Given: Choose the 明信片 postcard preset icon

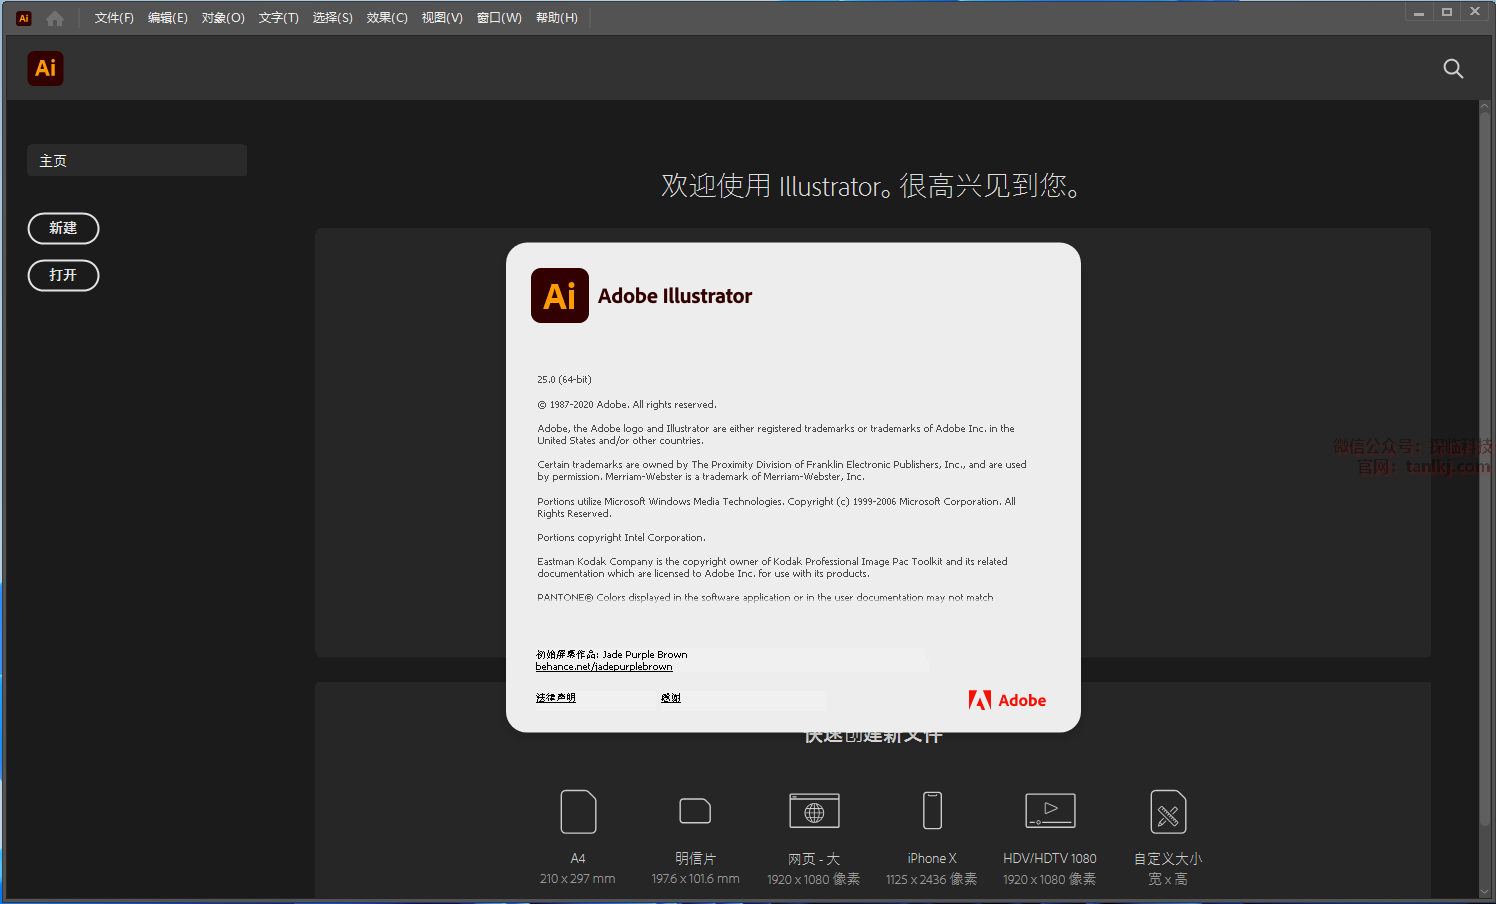Looking at the screenshot, I should [695, 811].
